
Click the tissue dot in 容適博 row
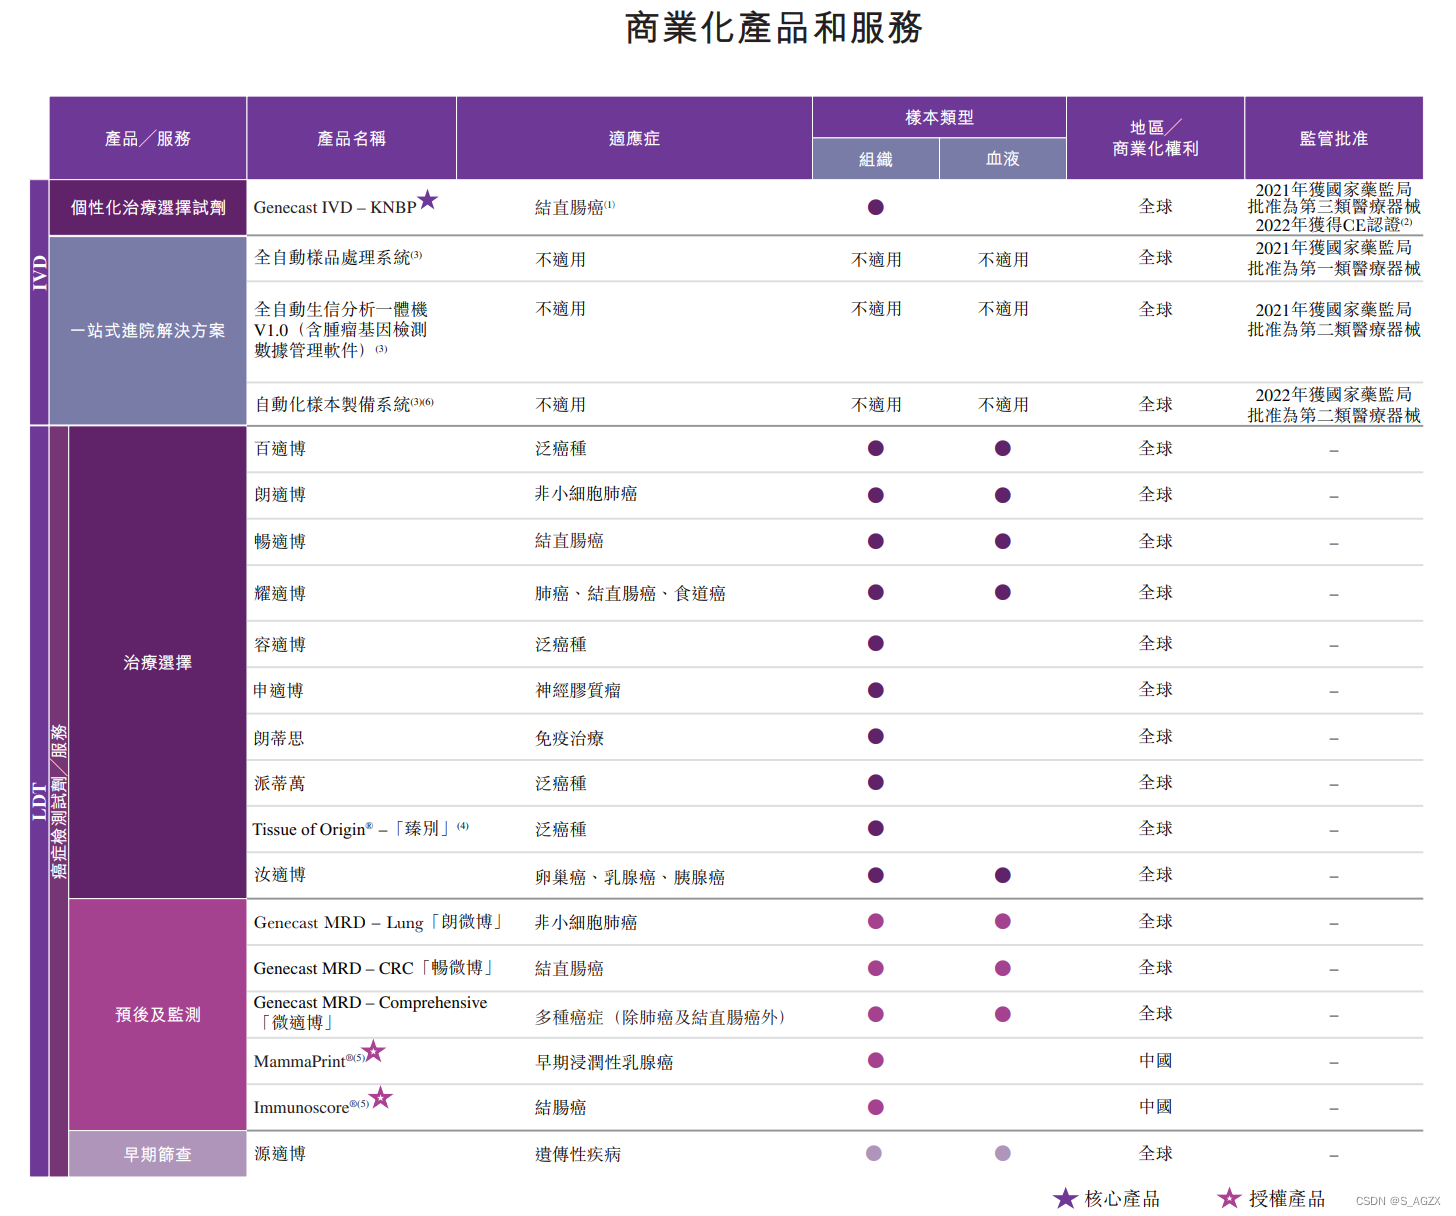tap(876, 643)
